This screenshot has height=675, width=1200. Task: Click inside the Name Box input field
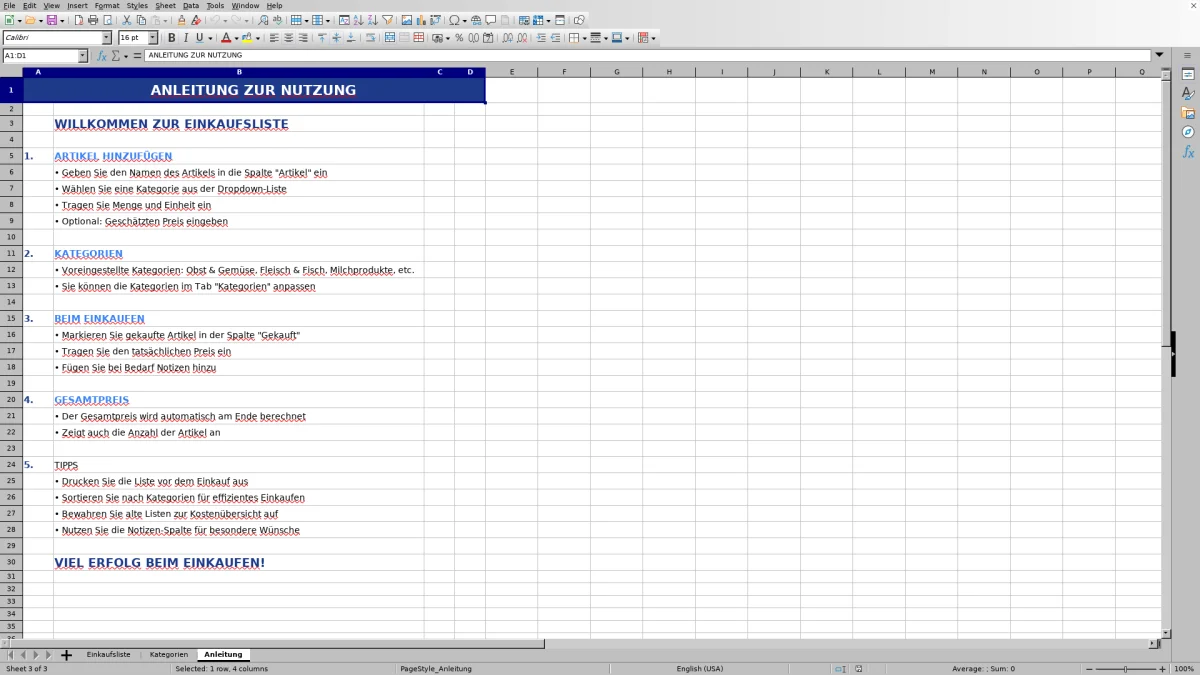coord(40,56)
